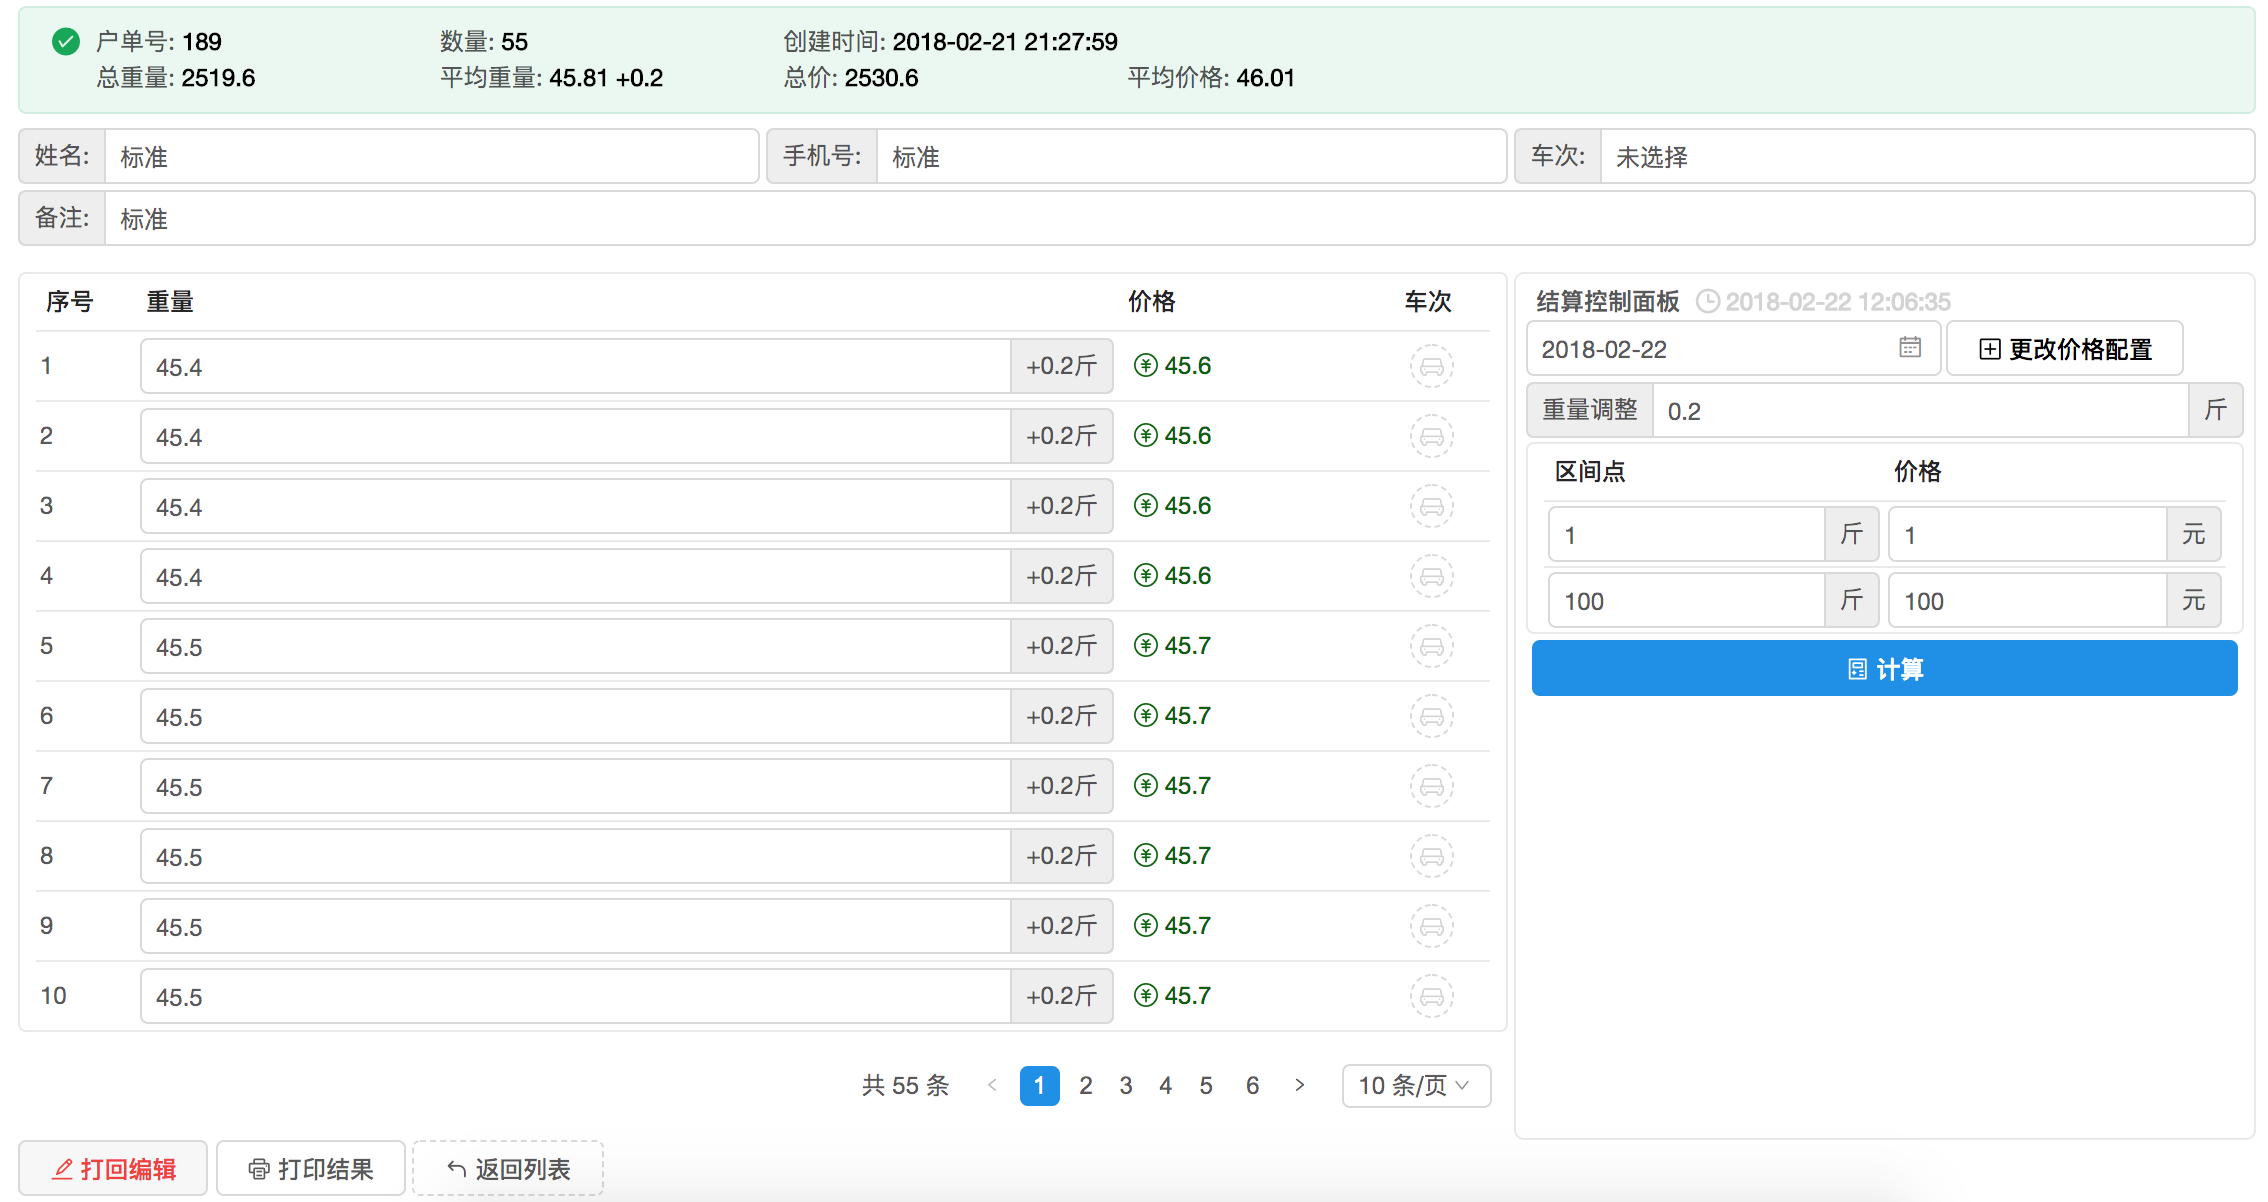Click the yuan price icon in row 3
The image size is (2268, 1202).
1146,506
